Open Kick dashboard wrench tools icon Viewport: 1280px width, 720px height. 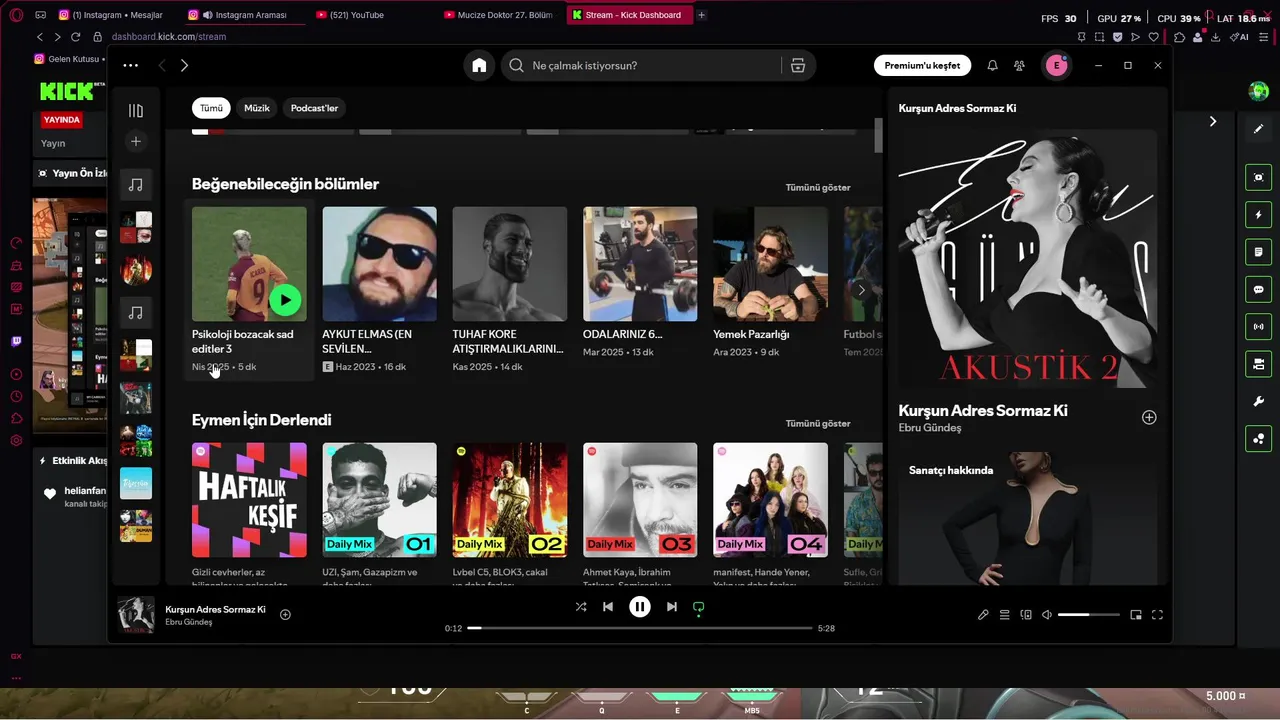1258,401
